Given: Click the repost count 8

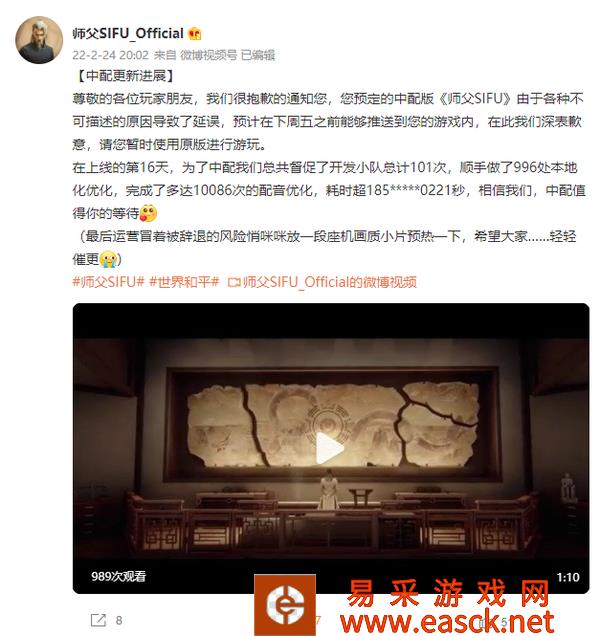Looking at the screenshot, I should 119,620.
